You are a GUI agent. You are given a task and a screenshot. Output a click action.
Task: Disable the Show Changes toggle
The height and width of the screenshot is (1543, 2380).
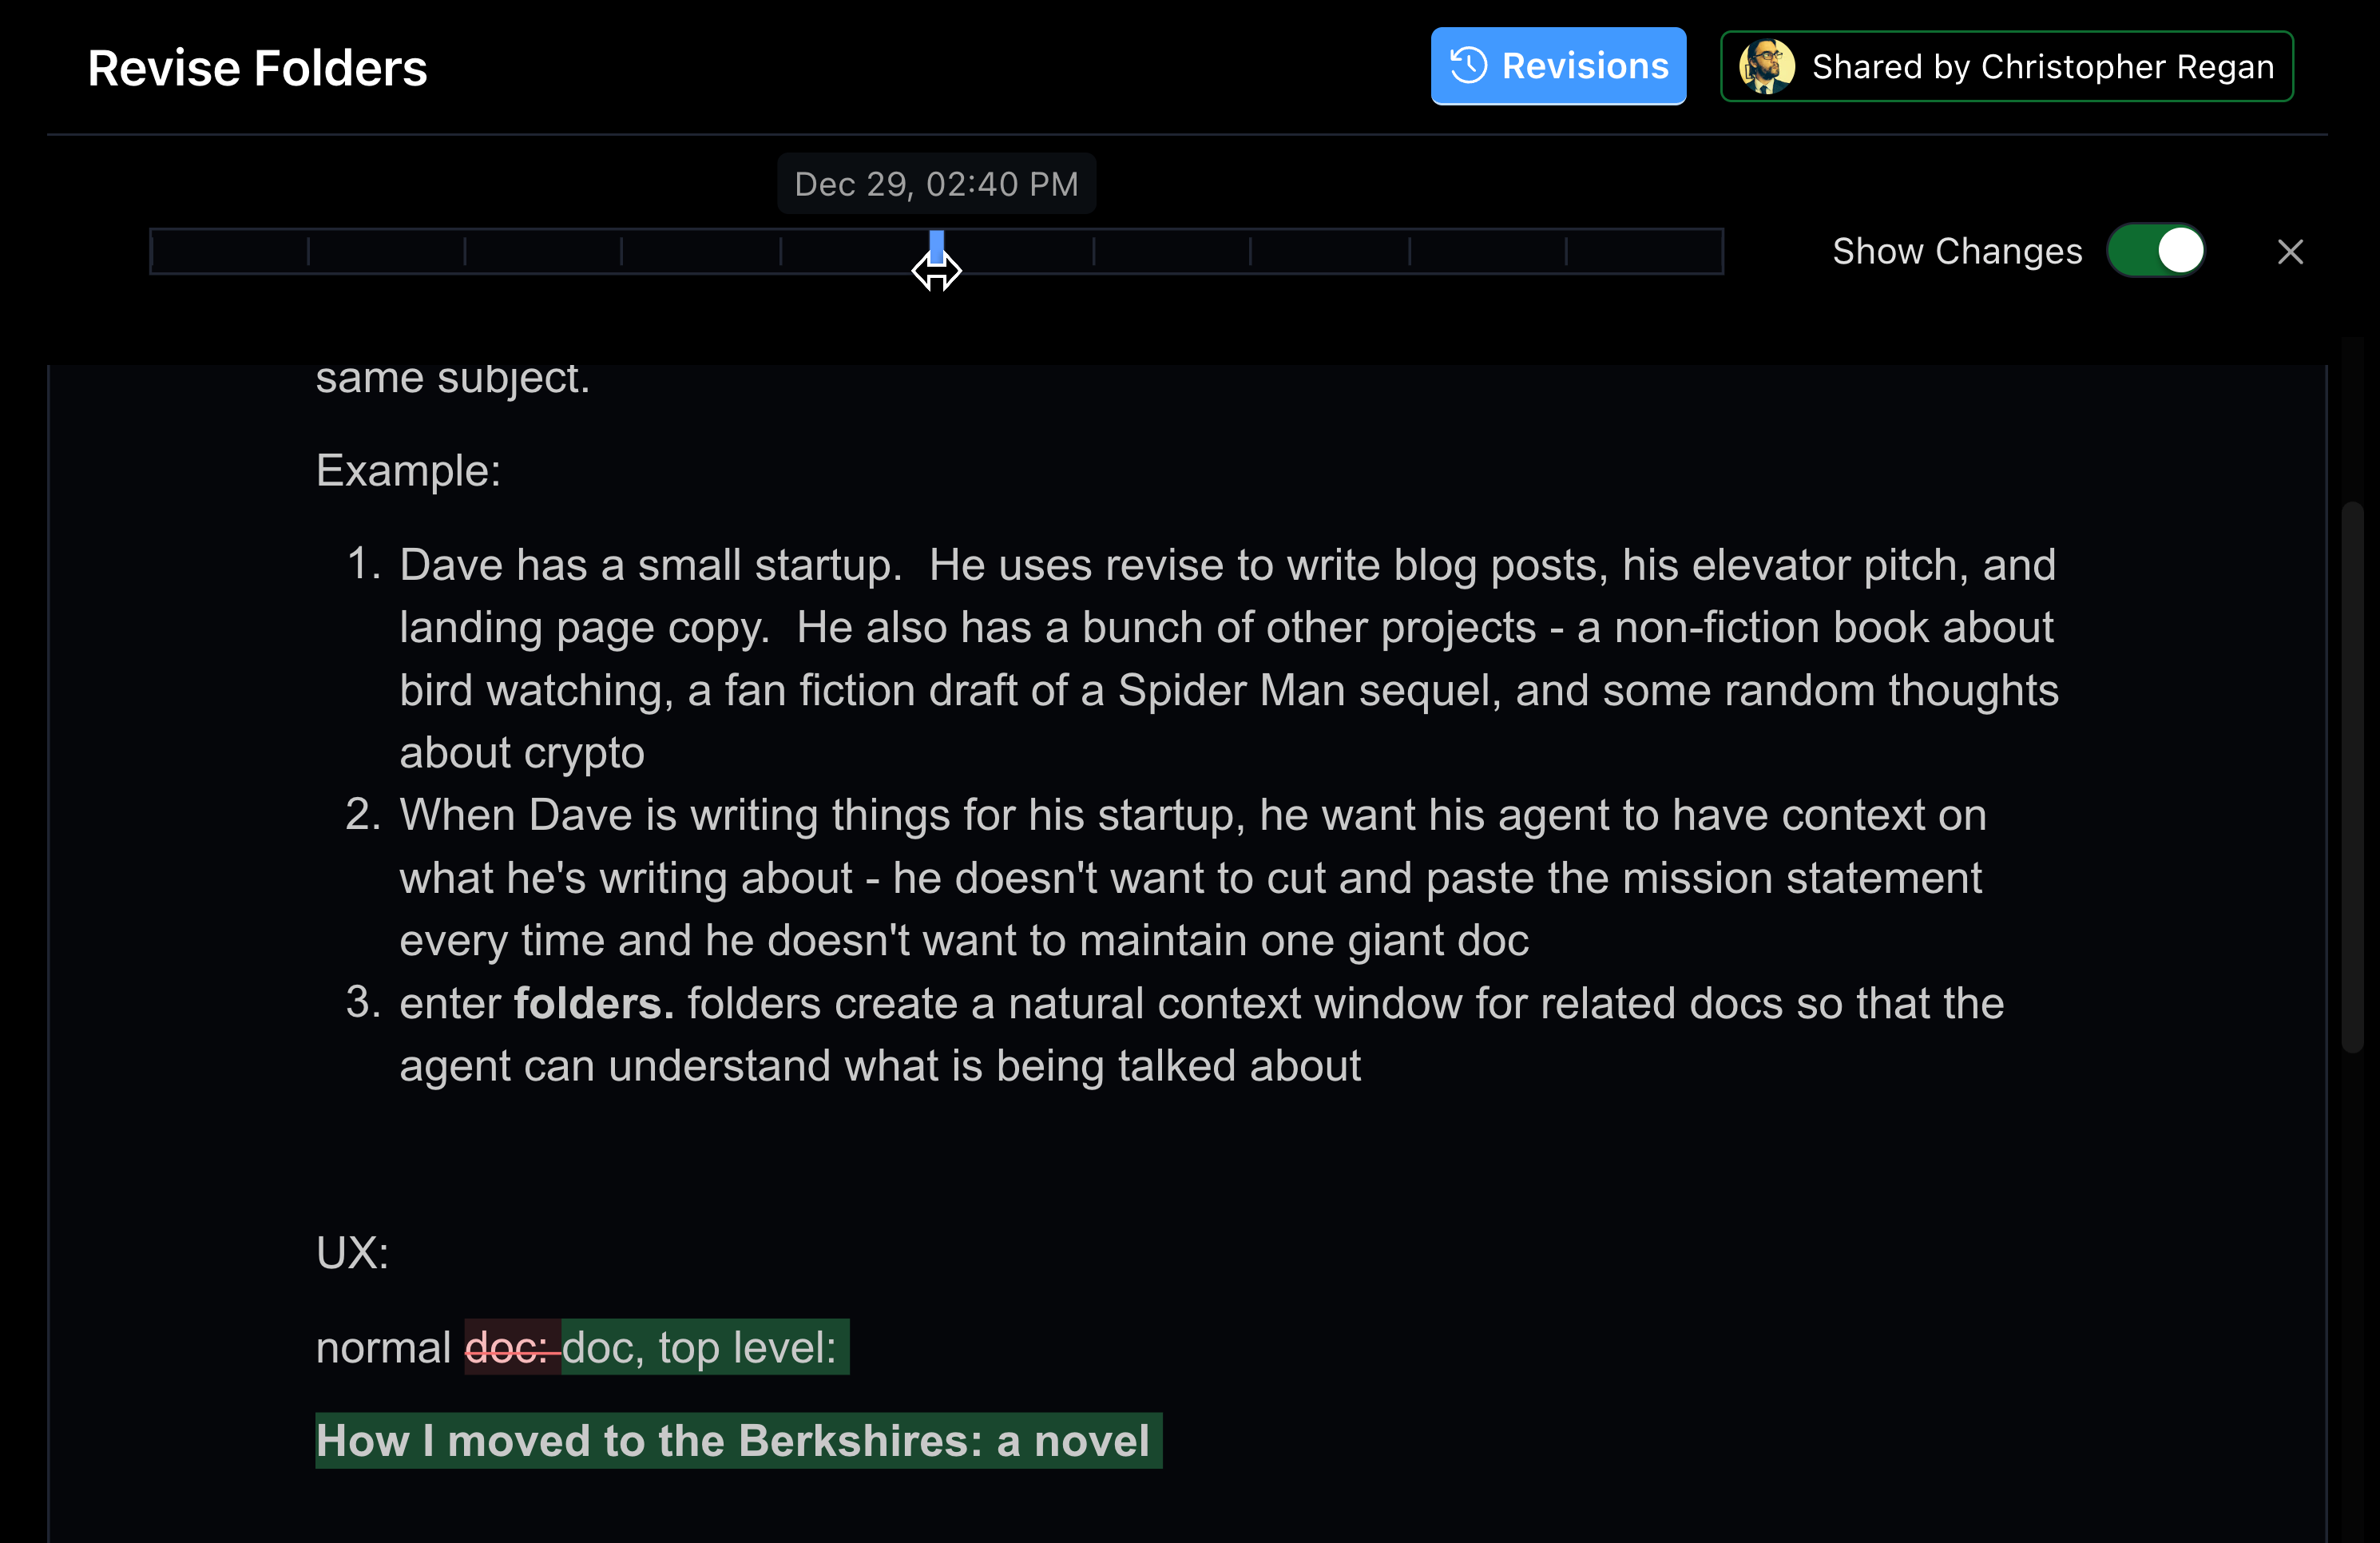click(x=2156, y=251)
